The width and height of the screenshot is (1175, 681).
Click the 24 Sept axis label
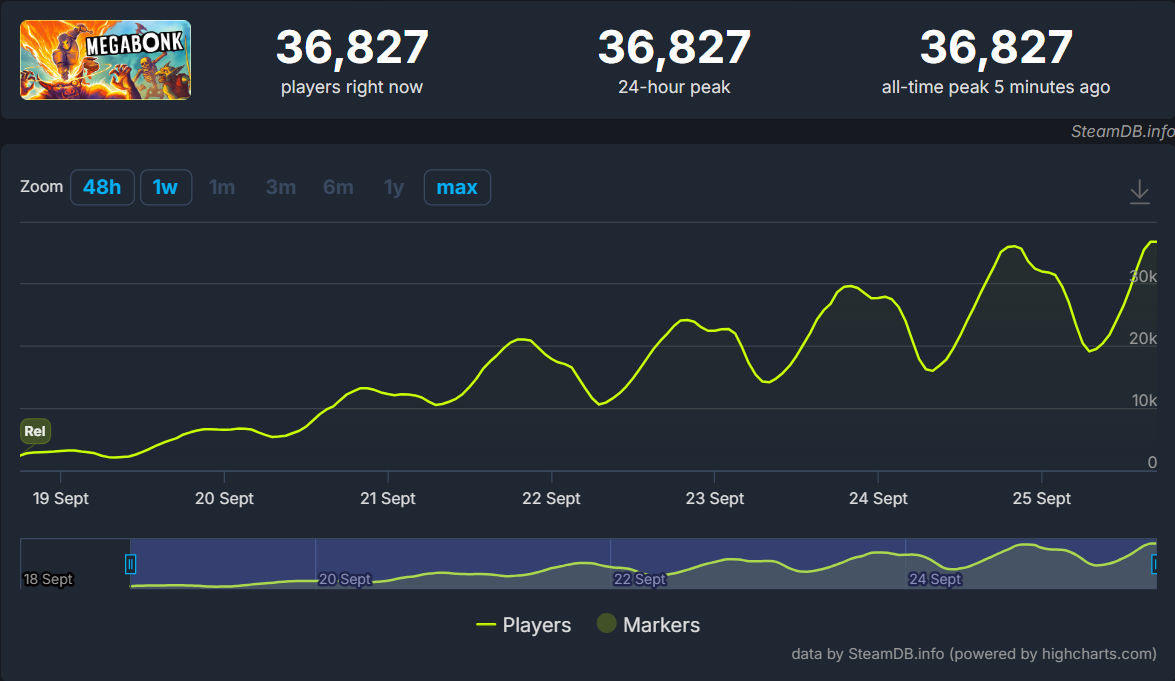click(x=878, y=498)
